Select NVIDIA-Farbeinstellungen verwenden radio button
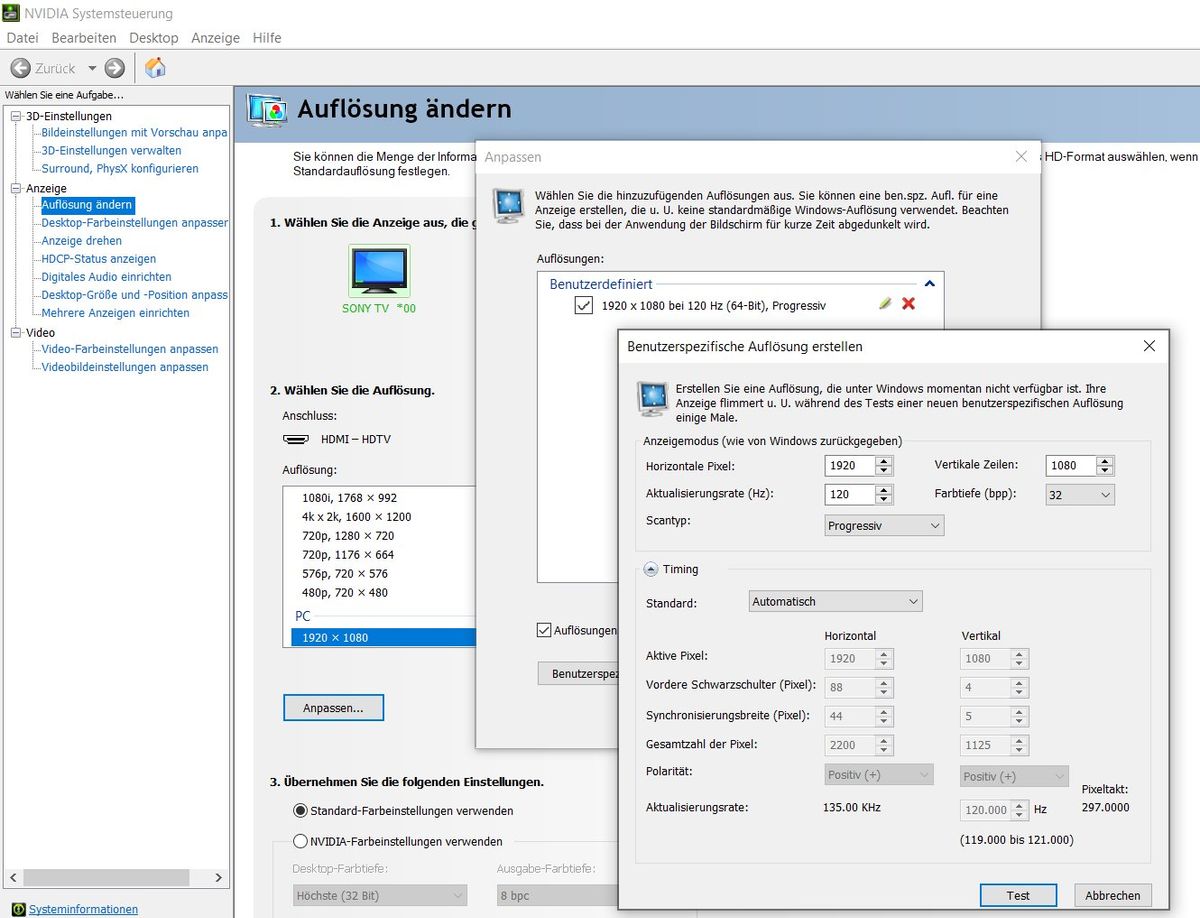This screenshot has width=1200, height=918. pos(300,841)
